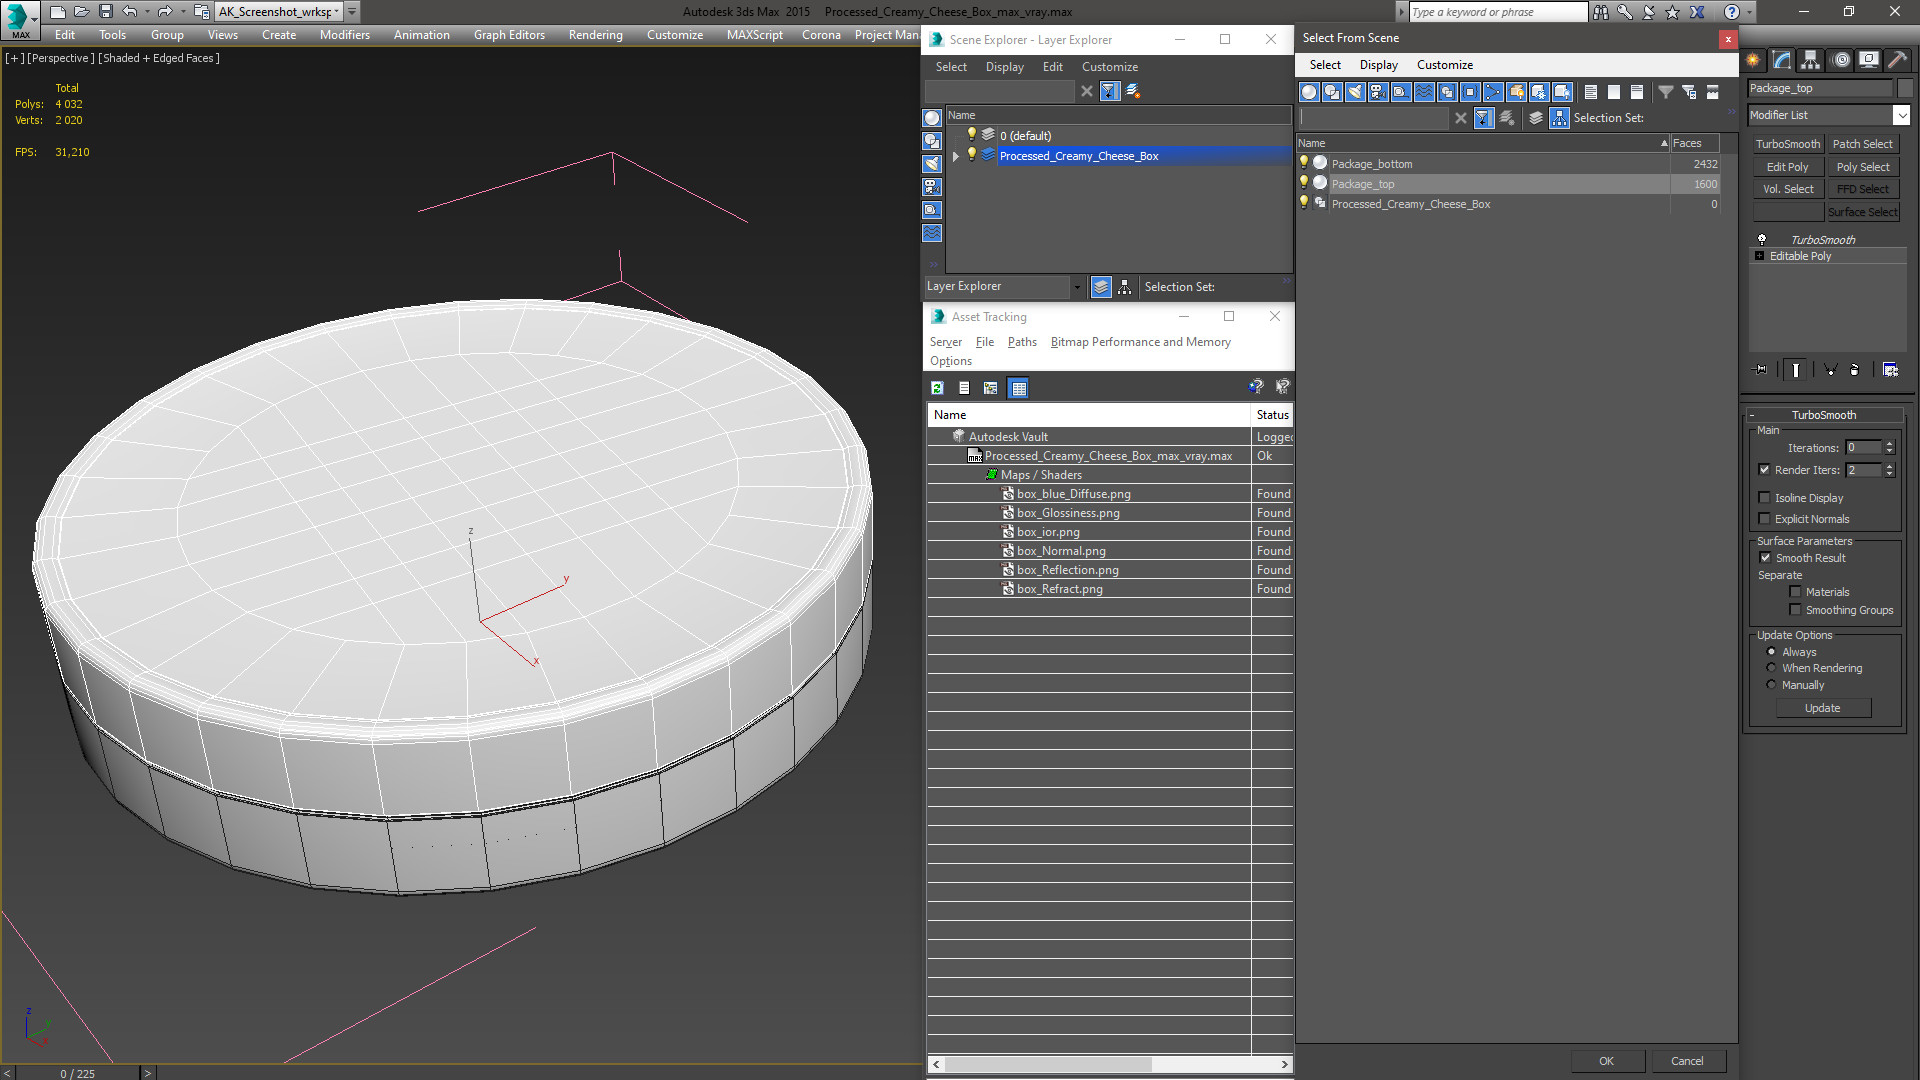
Task: Open the Motion command panel tab
Action: pyautogui.click(x=1841, y=60)
